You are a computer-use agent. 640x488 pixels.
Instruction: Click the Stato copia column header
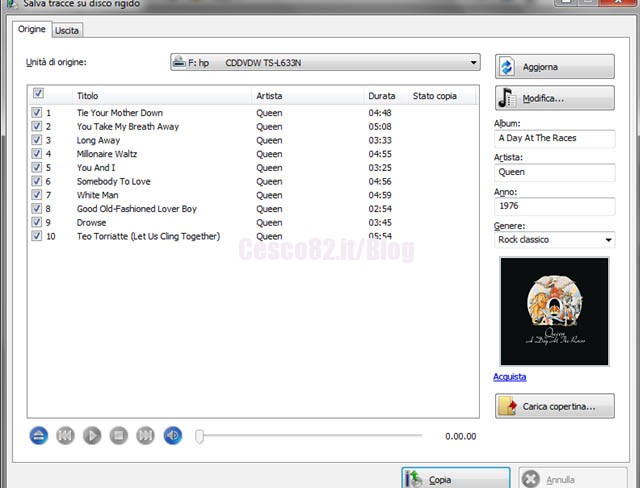[442, 96]
